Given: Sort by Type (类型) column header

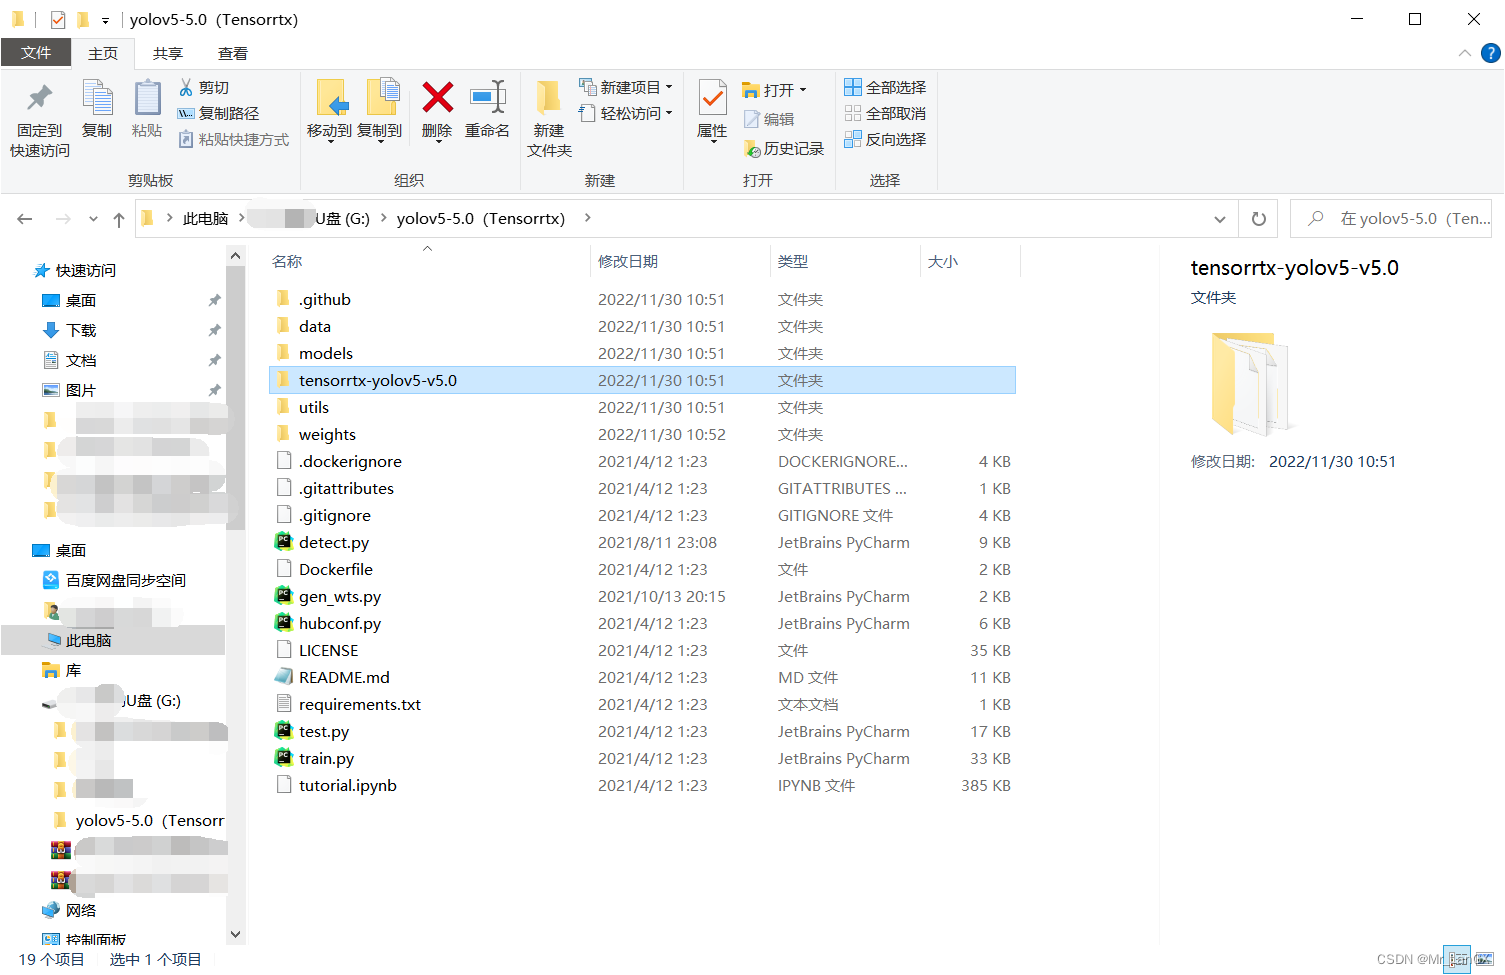Looking at the screenshot, I should [x=793, y=262].
